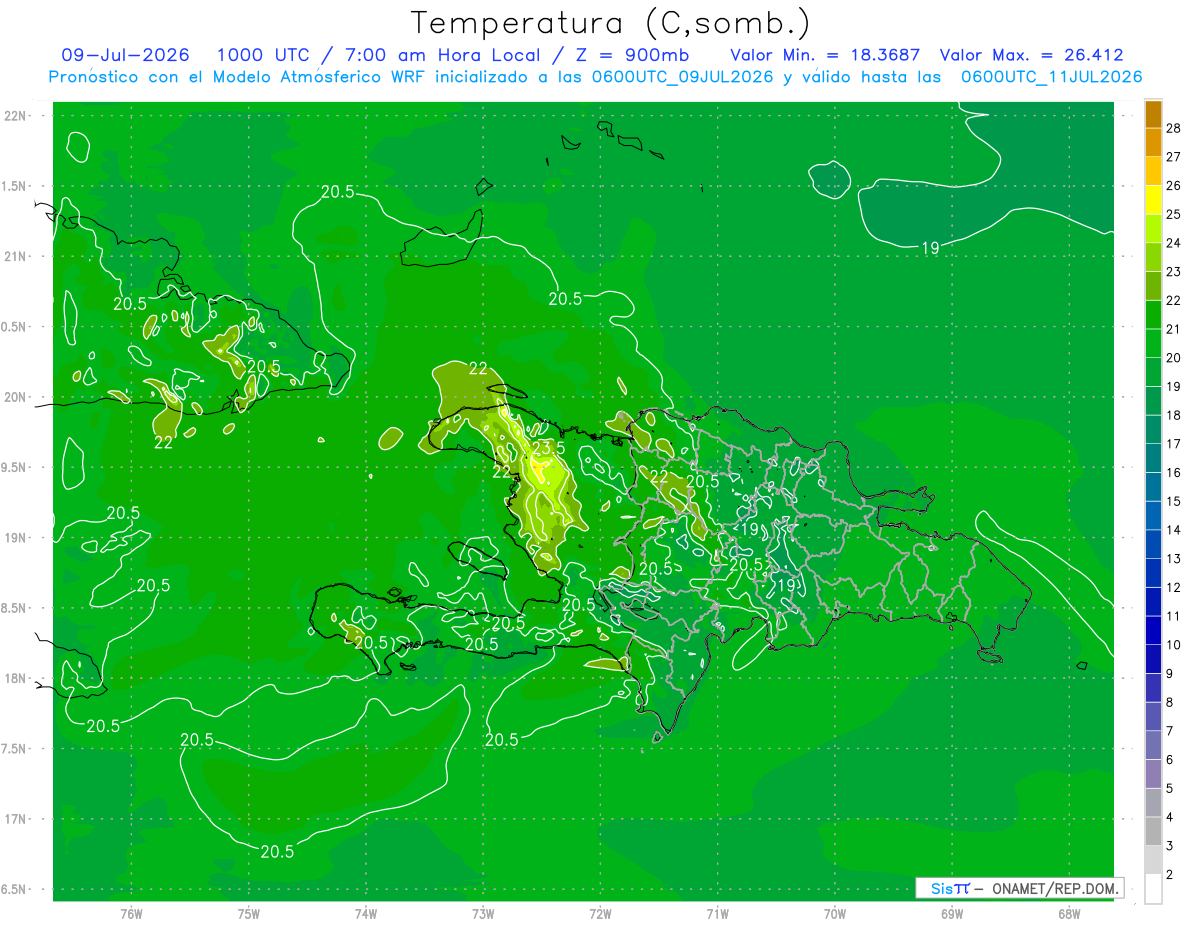Select the date text "09-Jul-2026"
The height and width of the screenshot is (927, 1200).
125,55
